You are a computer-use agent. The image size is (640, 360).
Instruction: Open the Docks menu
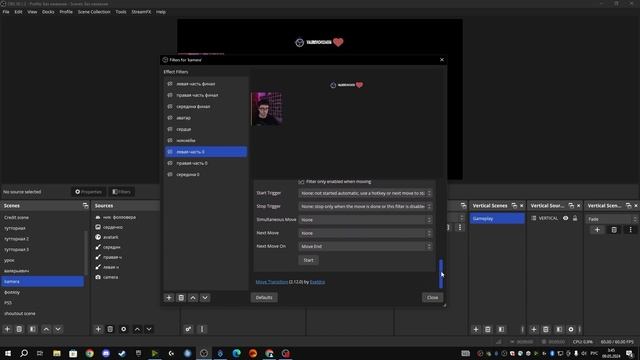(48, 12)
